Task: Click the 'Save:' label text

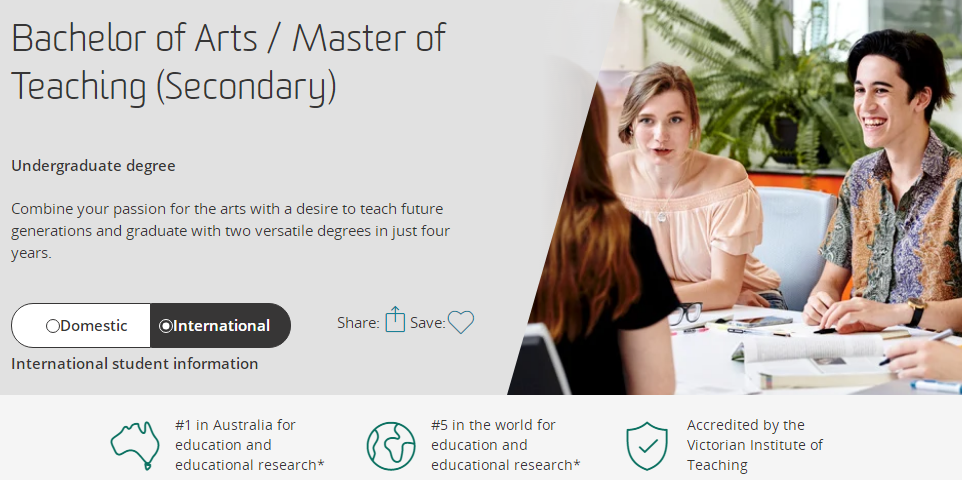Action: pos(428,323)
